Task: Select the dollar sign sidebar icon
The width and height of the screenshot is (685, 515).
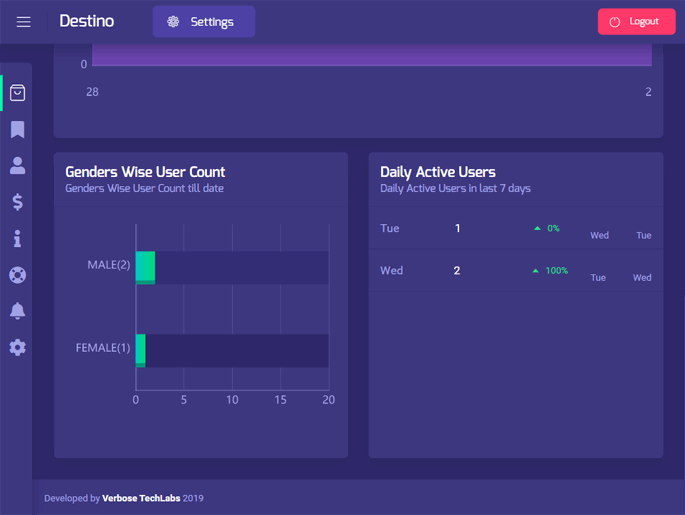Action: coord(17,202)
